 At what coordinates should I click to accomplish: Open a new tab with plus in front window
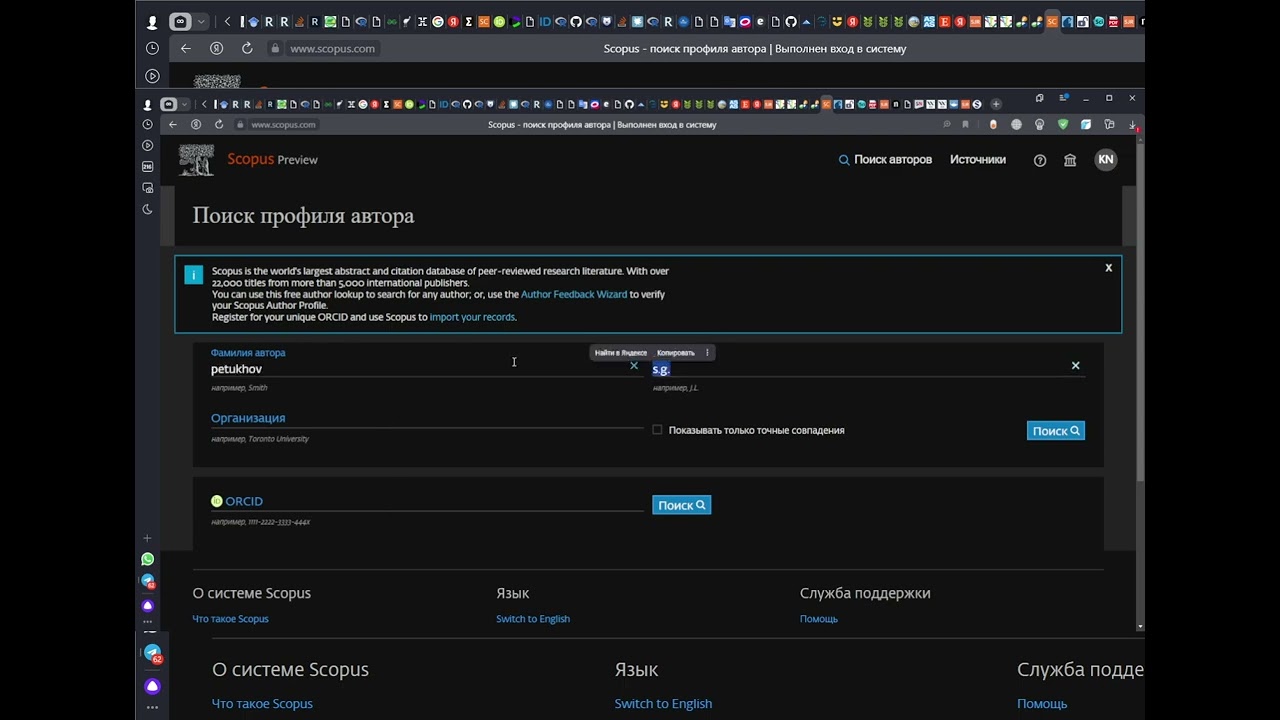pyautogui.click(x=996, y=104)
